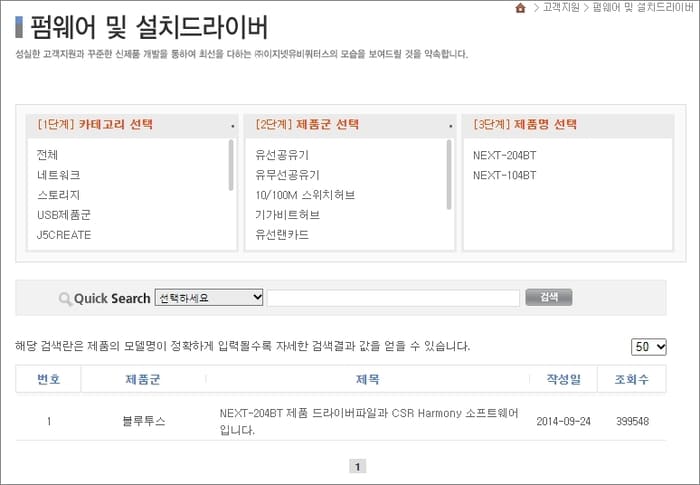Pick J5CREATE category

[x=64, y=235]
